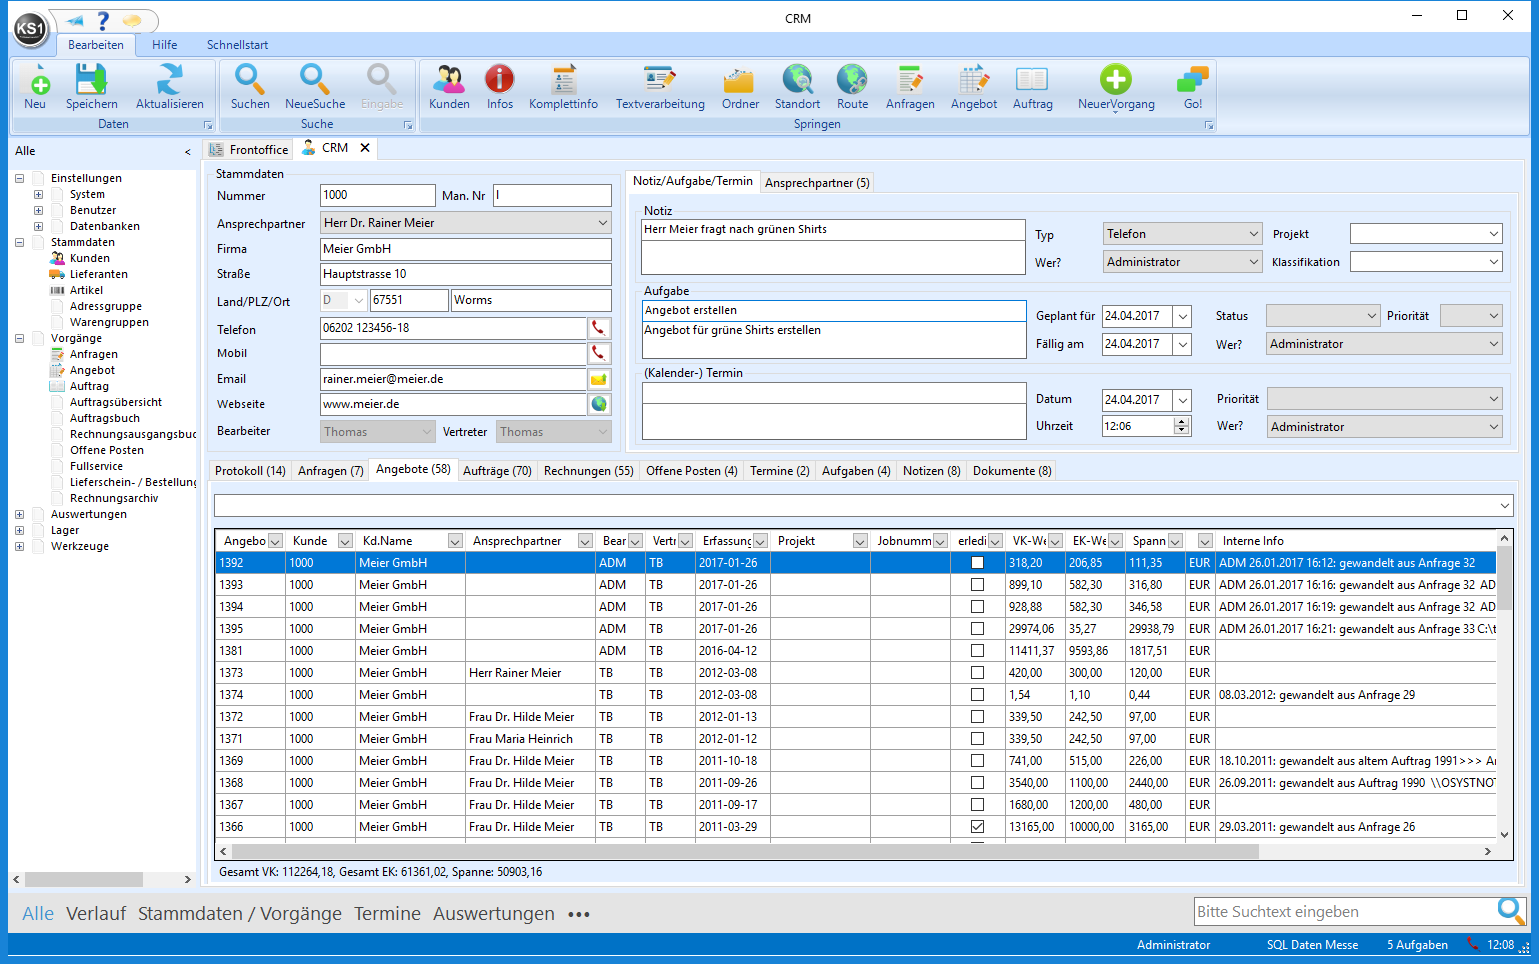This screenshot has height=964, width=1539.
Task: Expand the Auswertungen tree node
Action: [19, 513]
